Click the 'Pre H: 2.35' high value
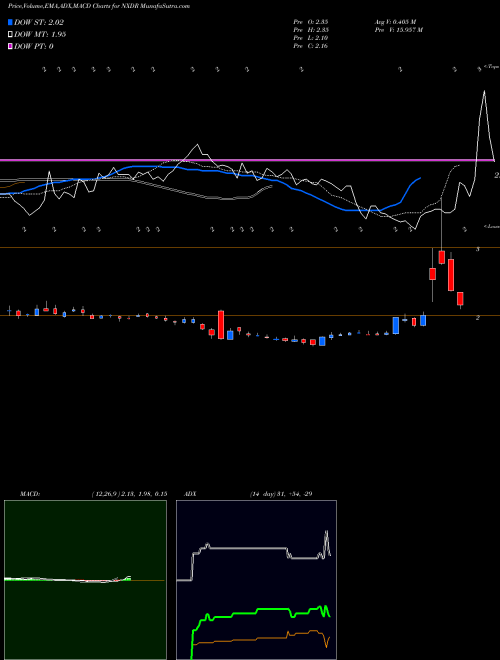Screen dimensions: 500x660 pyautogui.click(x=311, y=30)
